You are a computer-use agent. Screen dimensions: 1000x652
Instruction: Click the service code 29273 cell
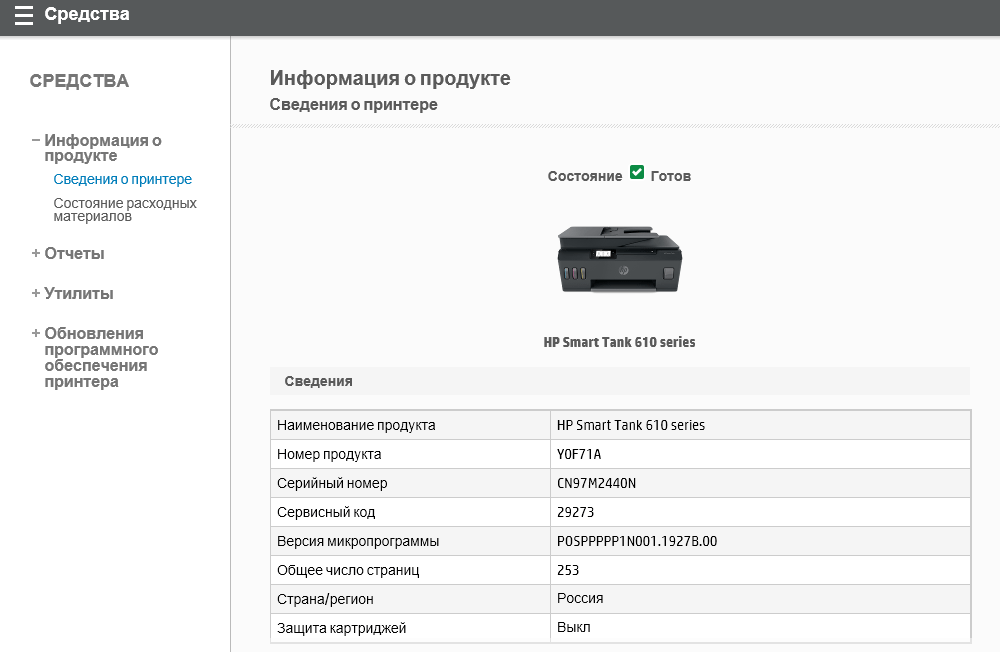574,512
